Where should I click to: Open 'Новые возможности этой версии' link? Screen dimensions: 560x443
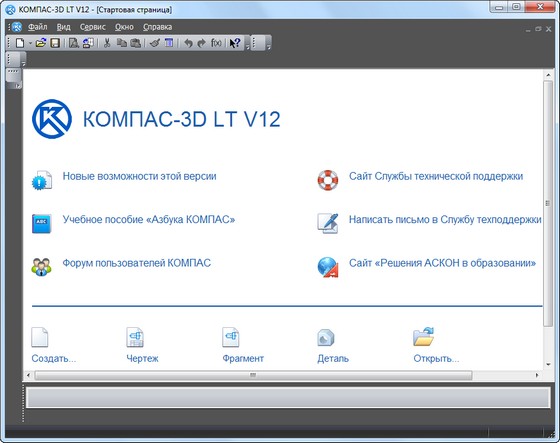coord(140,176)
